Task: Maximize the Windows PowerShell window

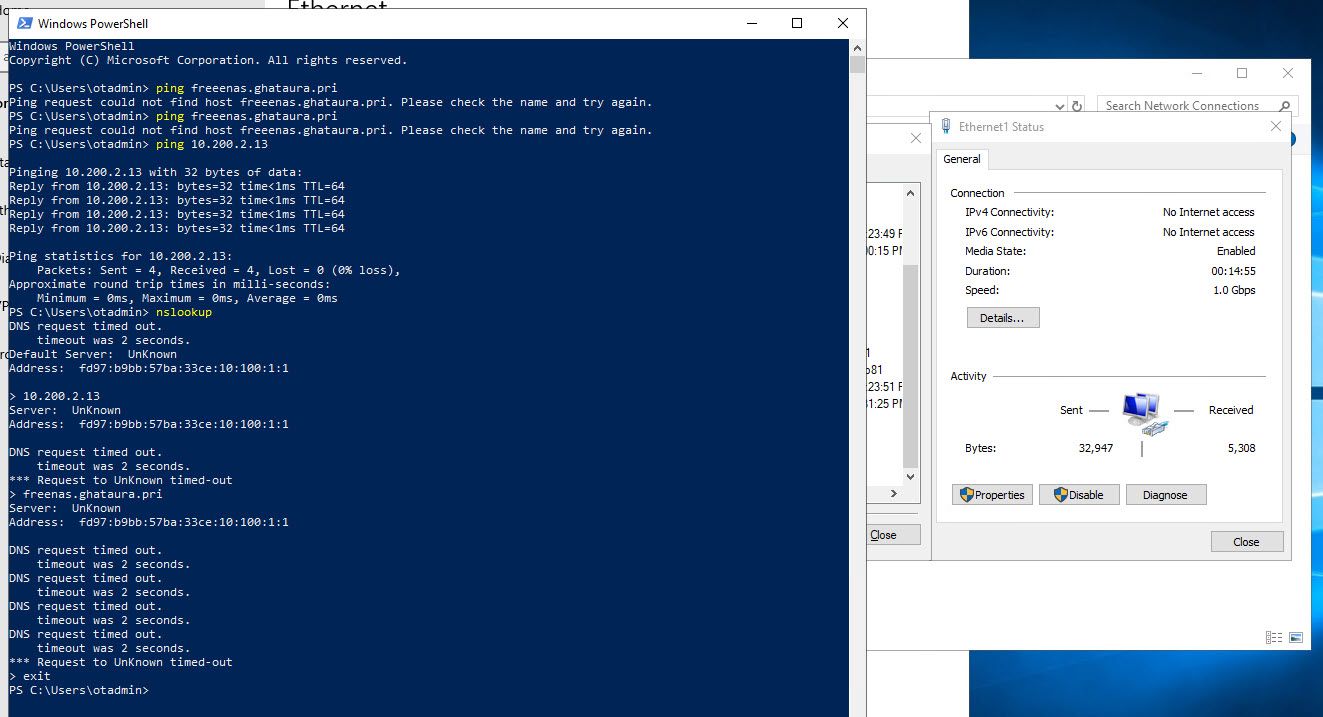Action: click(x=797, y=23)
